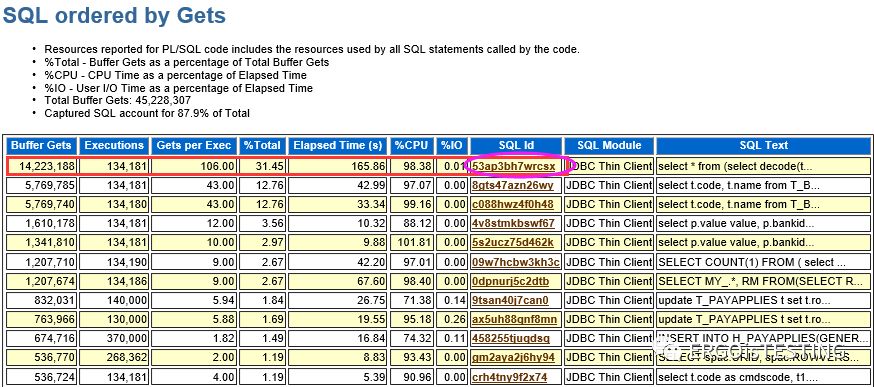Click the Executions column header
This screenshot has width=874, height=387.
click(114, 146)
